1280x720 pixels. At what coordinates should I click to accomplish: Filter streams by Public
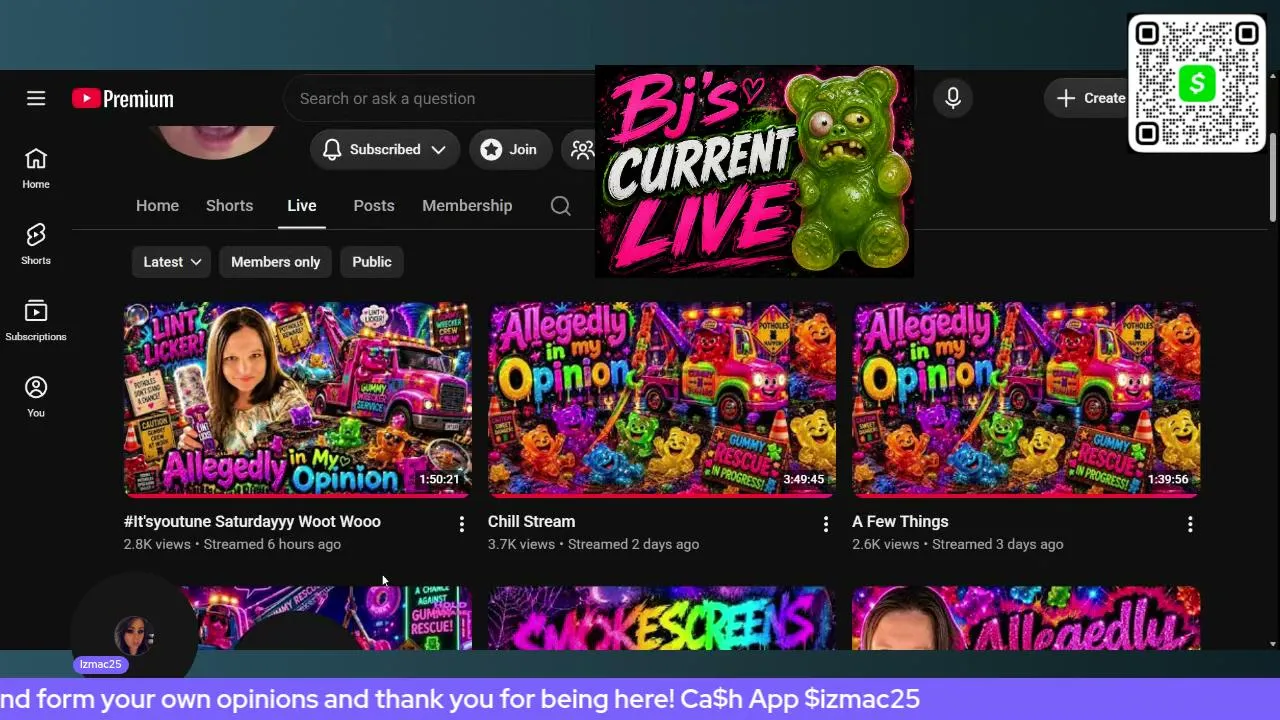pos(372,262)
